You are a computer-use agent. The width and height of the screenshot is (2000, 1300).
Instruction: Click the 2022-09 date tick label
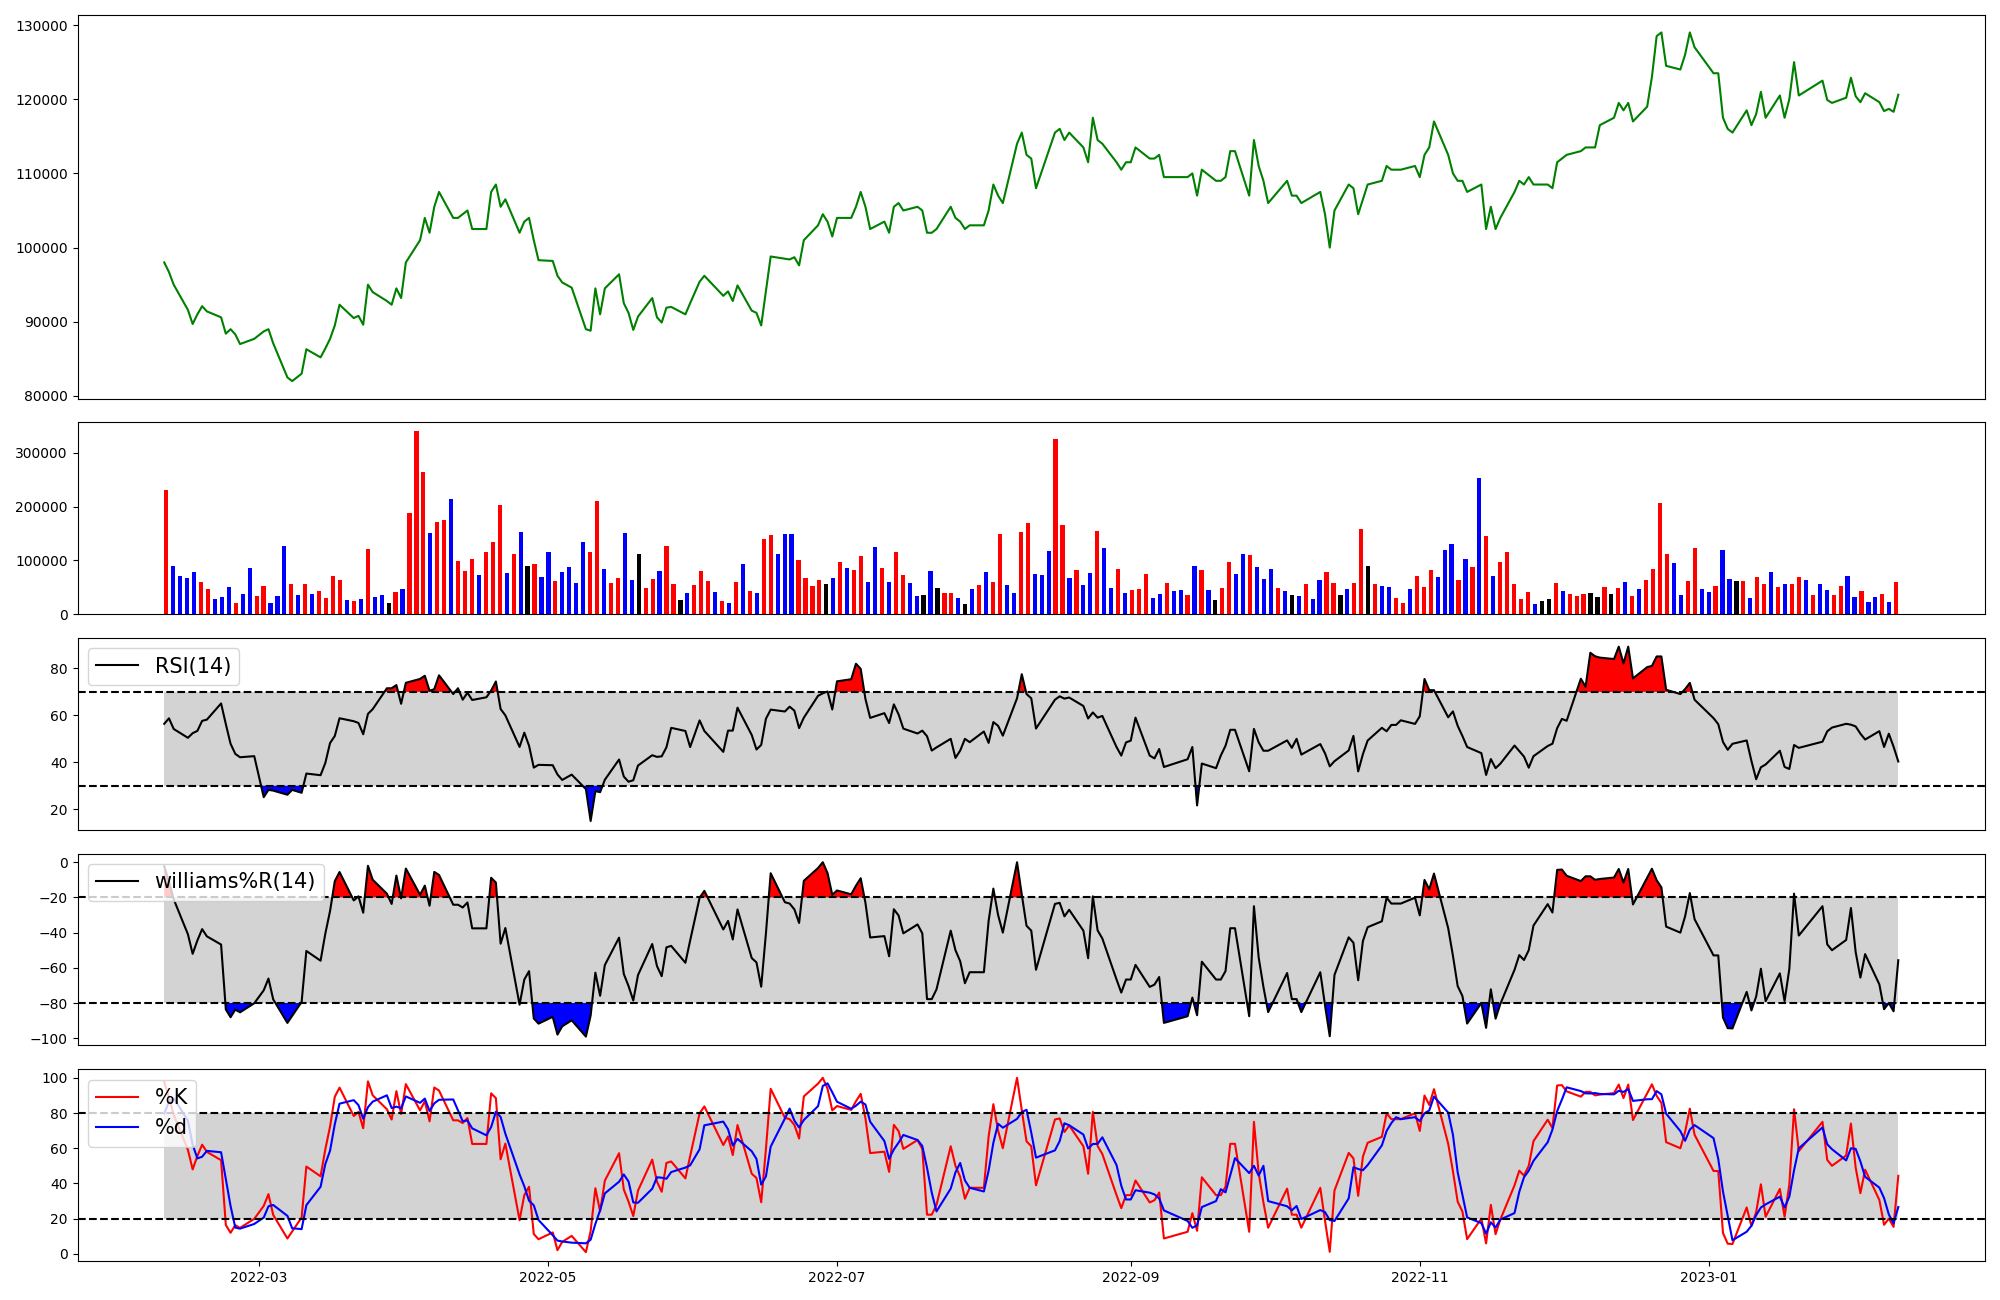point(1130,1277)
